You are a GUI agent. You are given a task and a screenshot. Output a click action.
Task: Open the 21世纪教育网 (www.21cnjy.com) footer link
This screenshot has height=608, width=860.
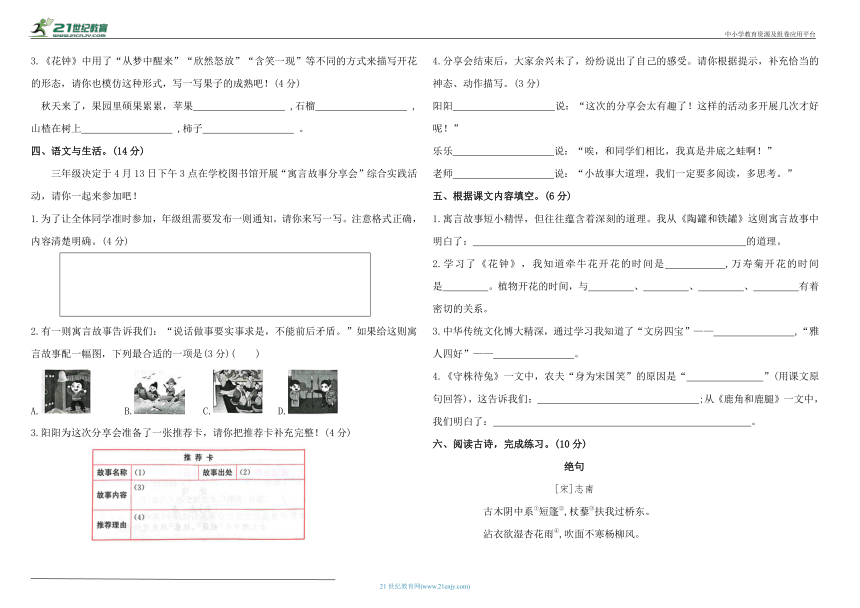425,586
